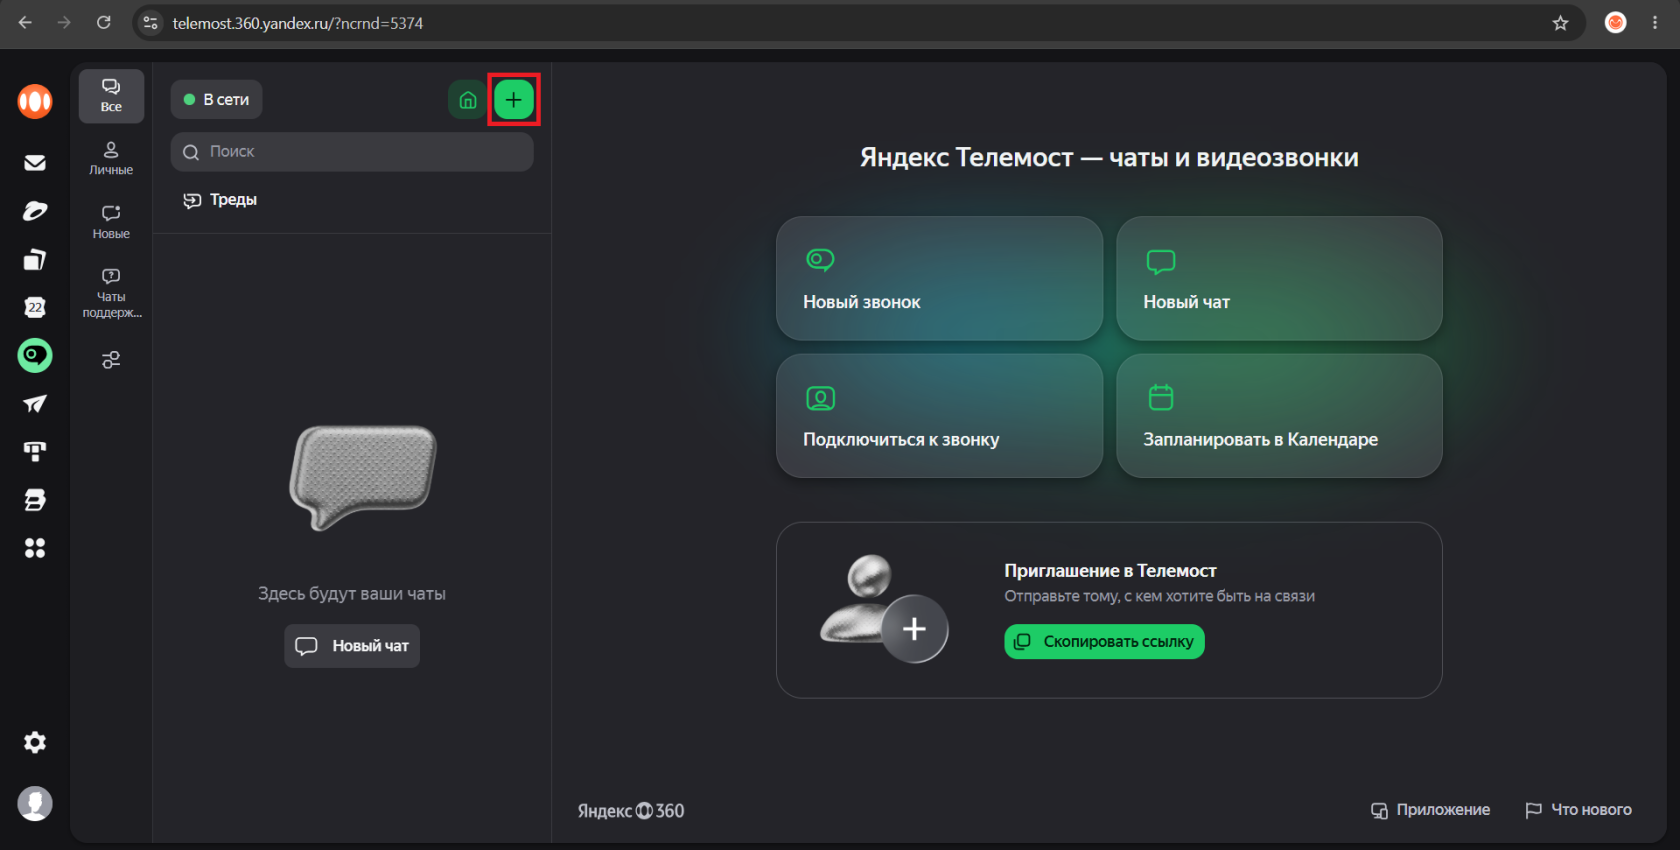Focus the 'Поиск' search field
Image resolution: width=1680 pixels, height=850 pixels.
(352, 152)
